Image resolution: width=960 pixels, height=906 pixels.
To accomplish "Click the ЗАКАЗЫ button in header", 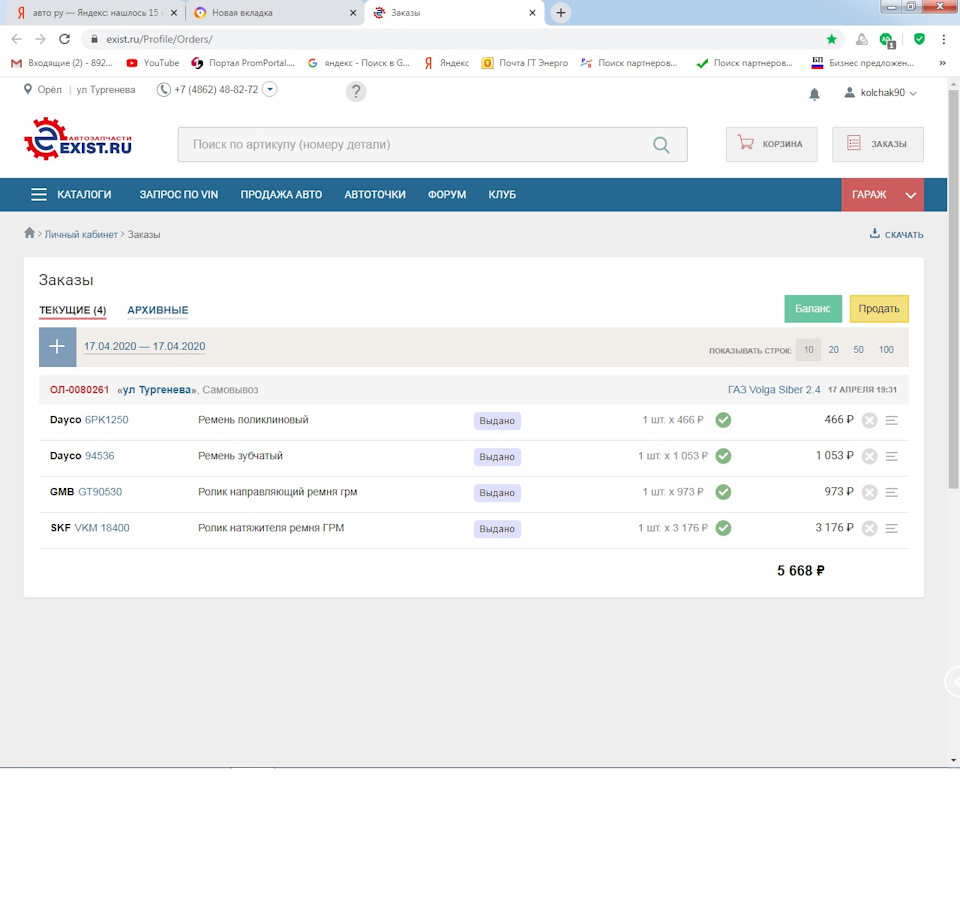I will pos(878,144).
